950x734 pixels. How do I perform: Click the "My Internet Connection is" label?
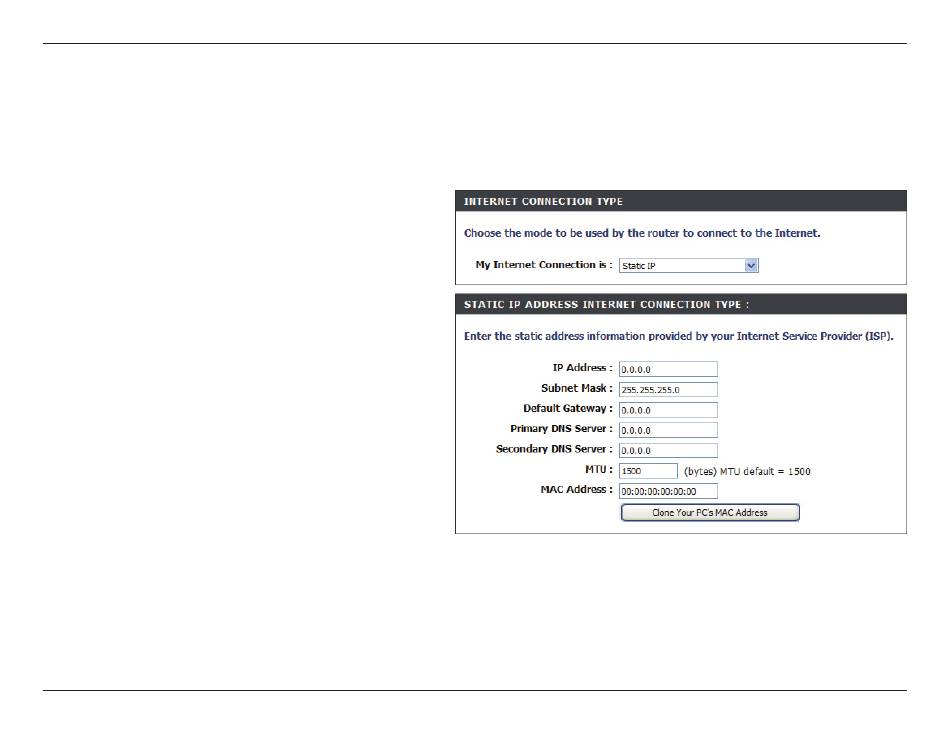(543, 265)
